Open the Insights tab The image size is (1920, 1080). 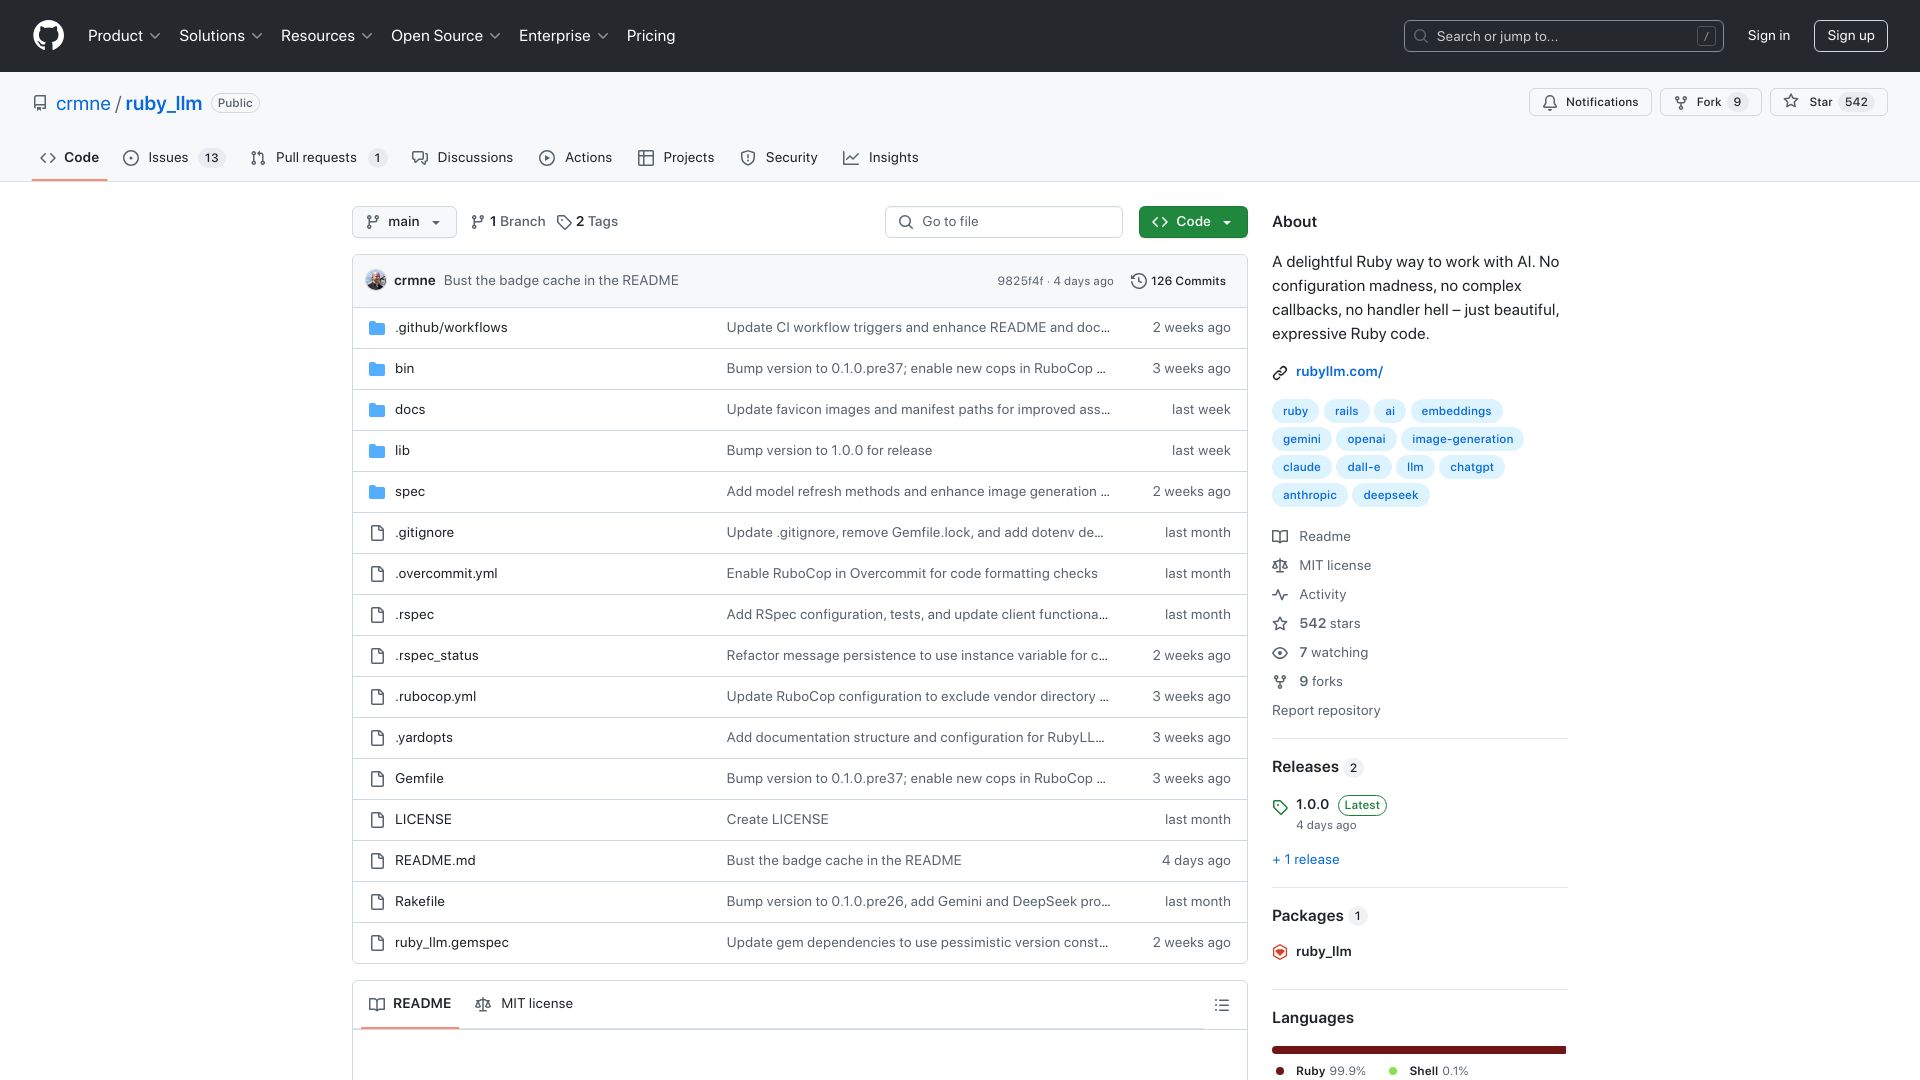(880, 158)
